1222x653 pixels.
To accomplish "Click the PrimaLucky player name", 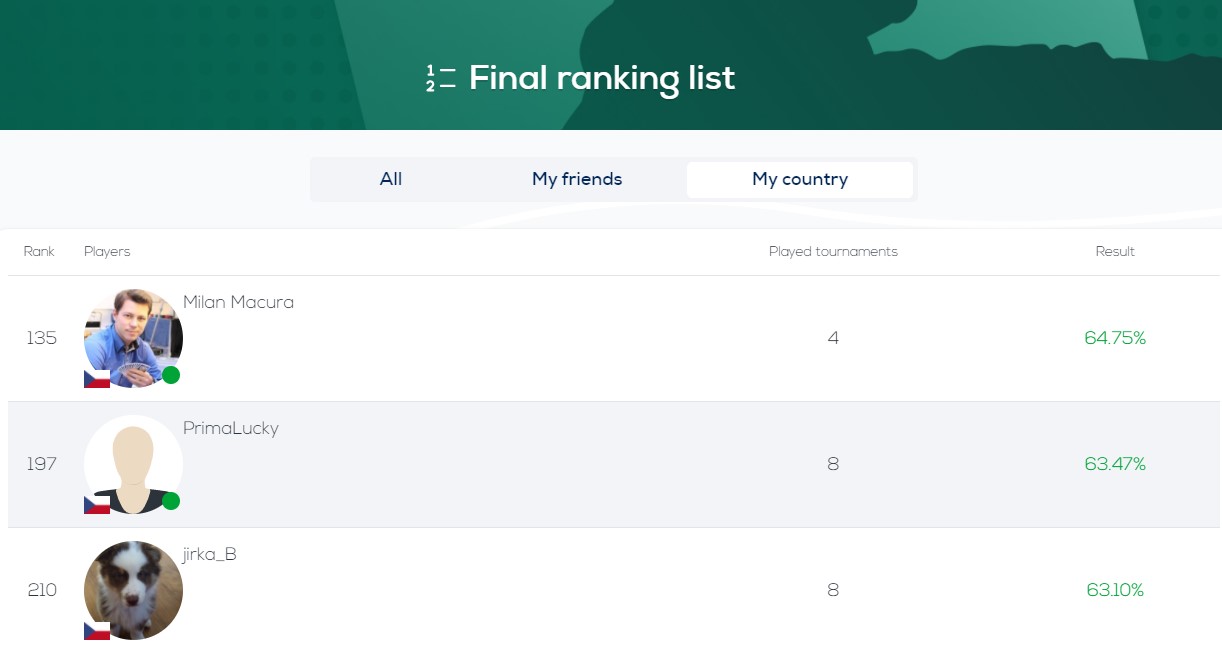I will (231, 428).
